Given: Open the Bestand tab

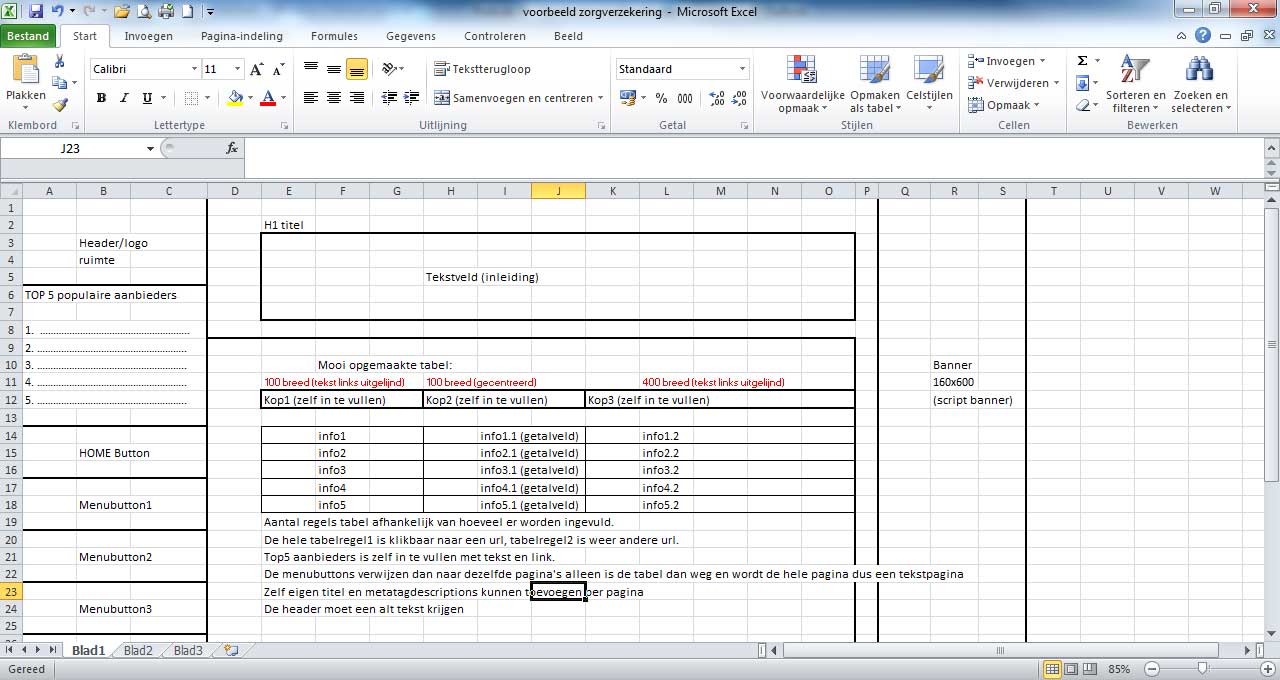Looking at the screenshot, I should tap(28, 36).
